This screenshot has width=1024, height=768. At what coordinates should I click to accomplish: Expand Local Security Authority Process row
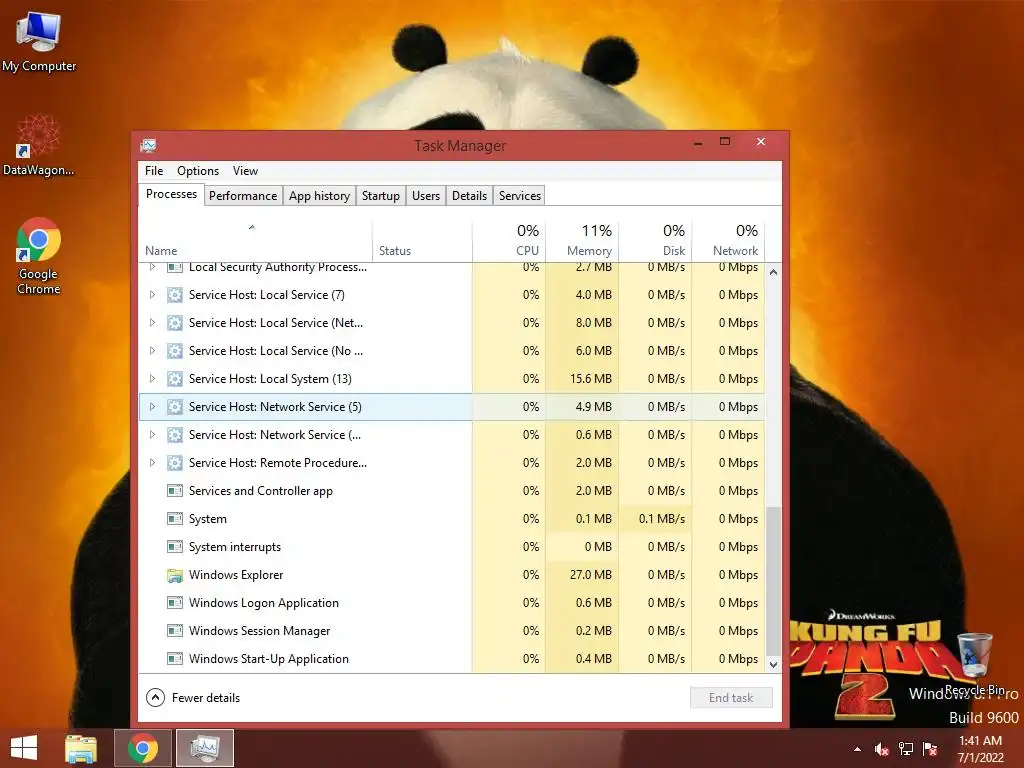152,267
